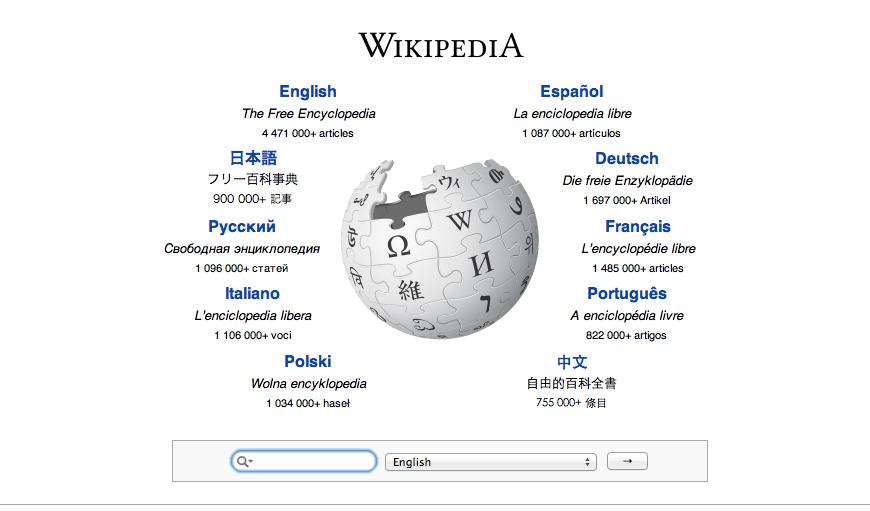Visit the Italiano Wikipedia
The width and height of the screenshot is (870, 511).
[x=252, y=294]
